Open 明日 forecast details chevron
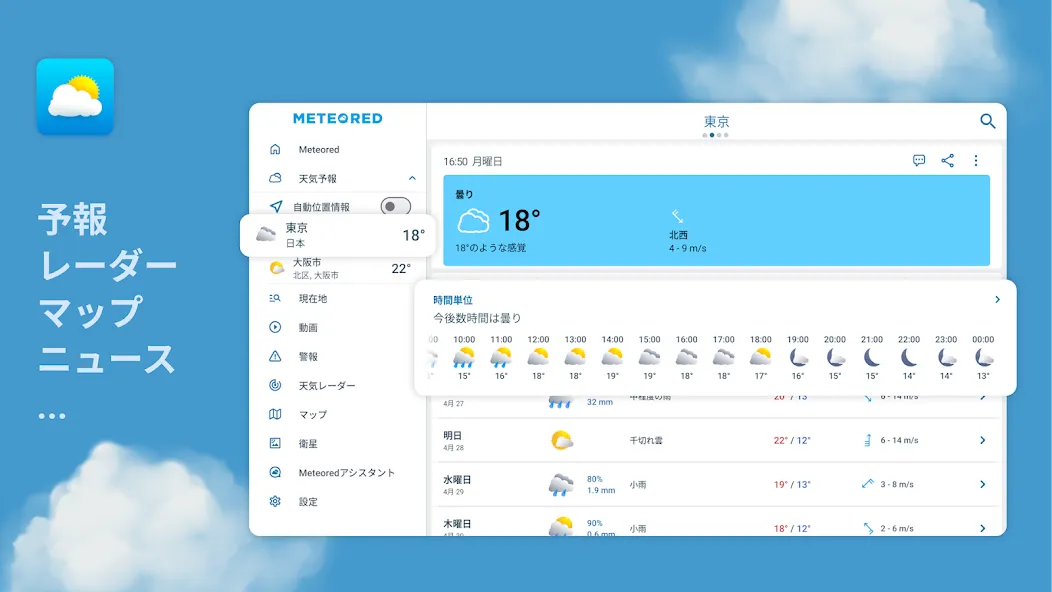1052x592 pixels. pos(982,440)
